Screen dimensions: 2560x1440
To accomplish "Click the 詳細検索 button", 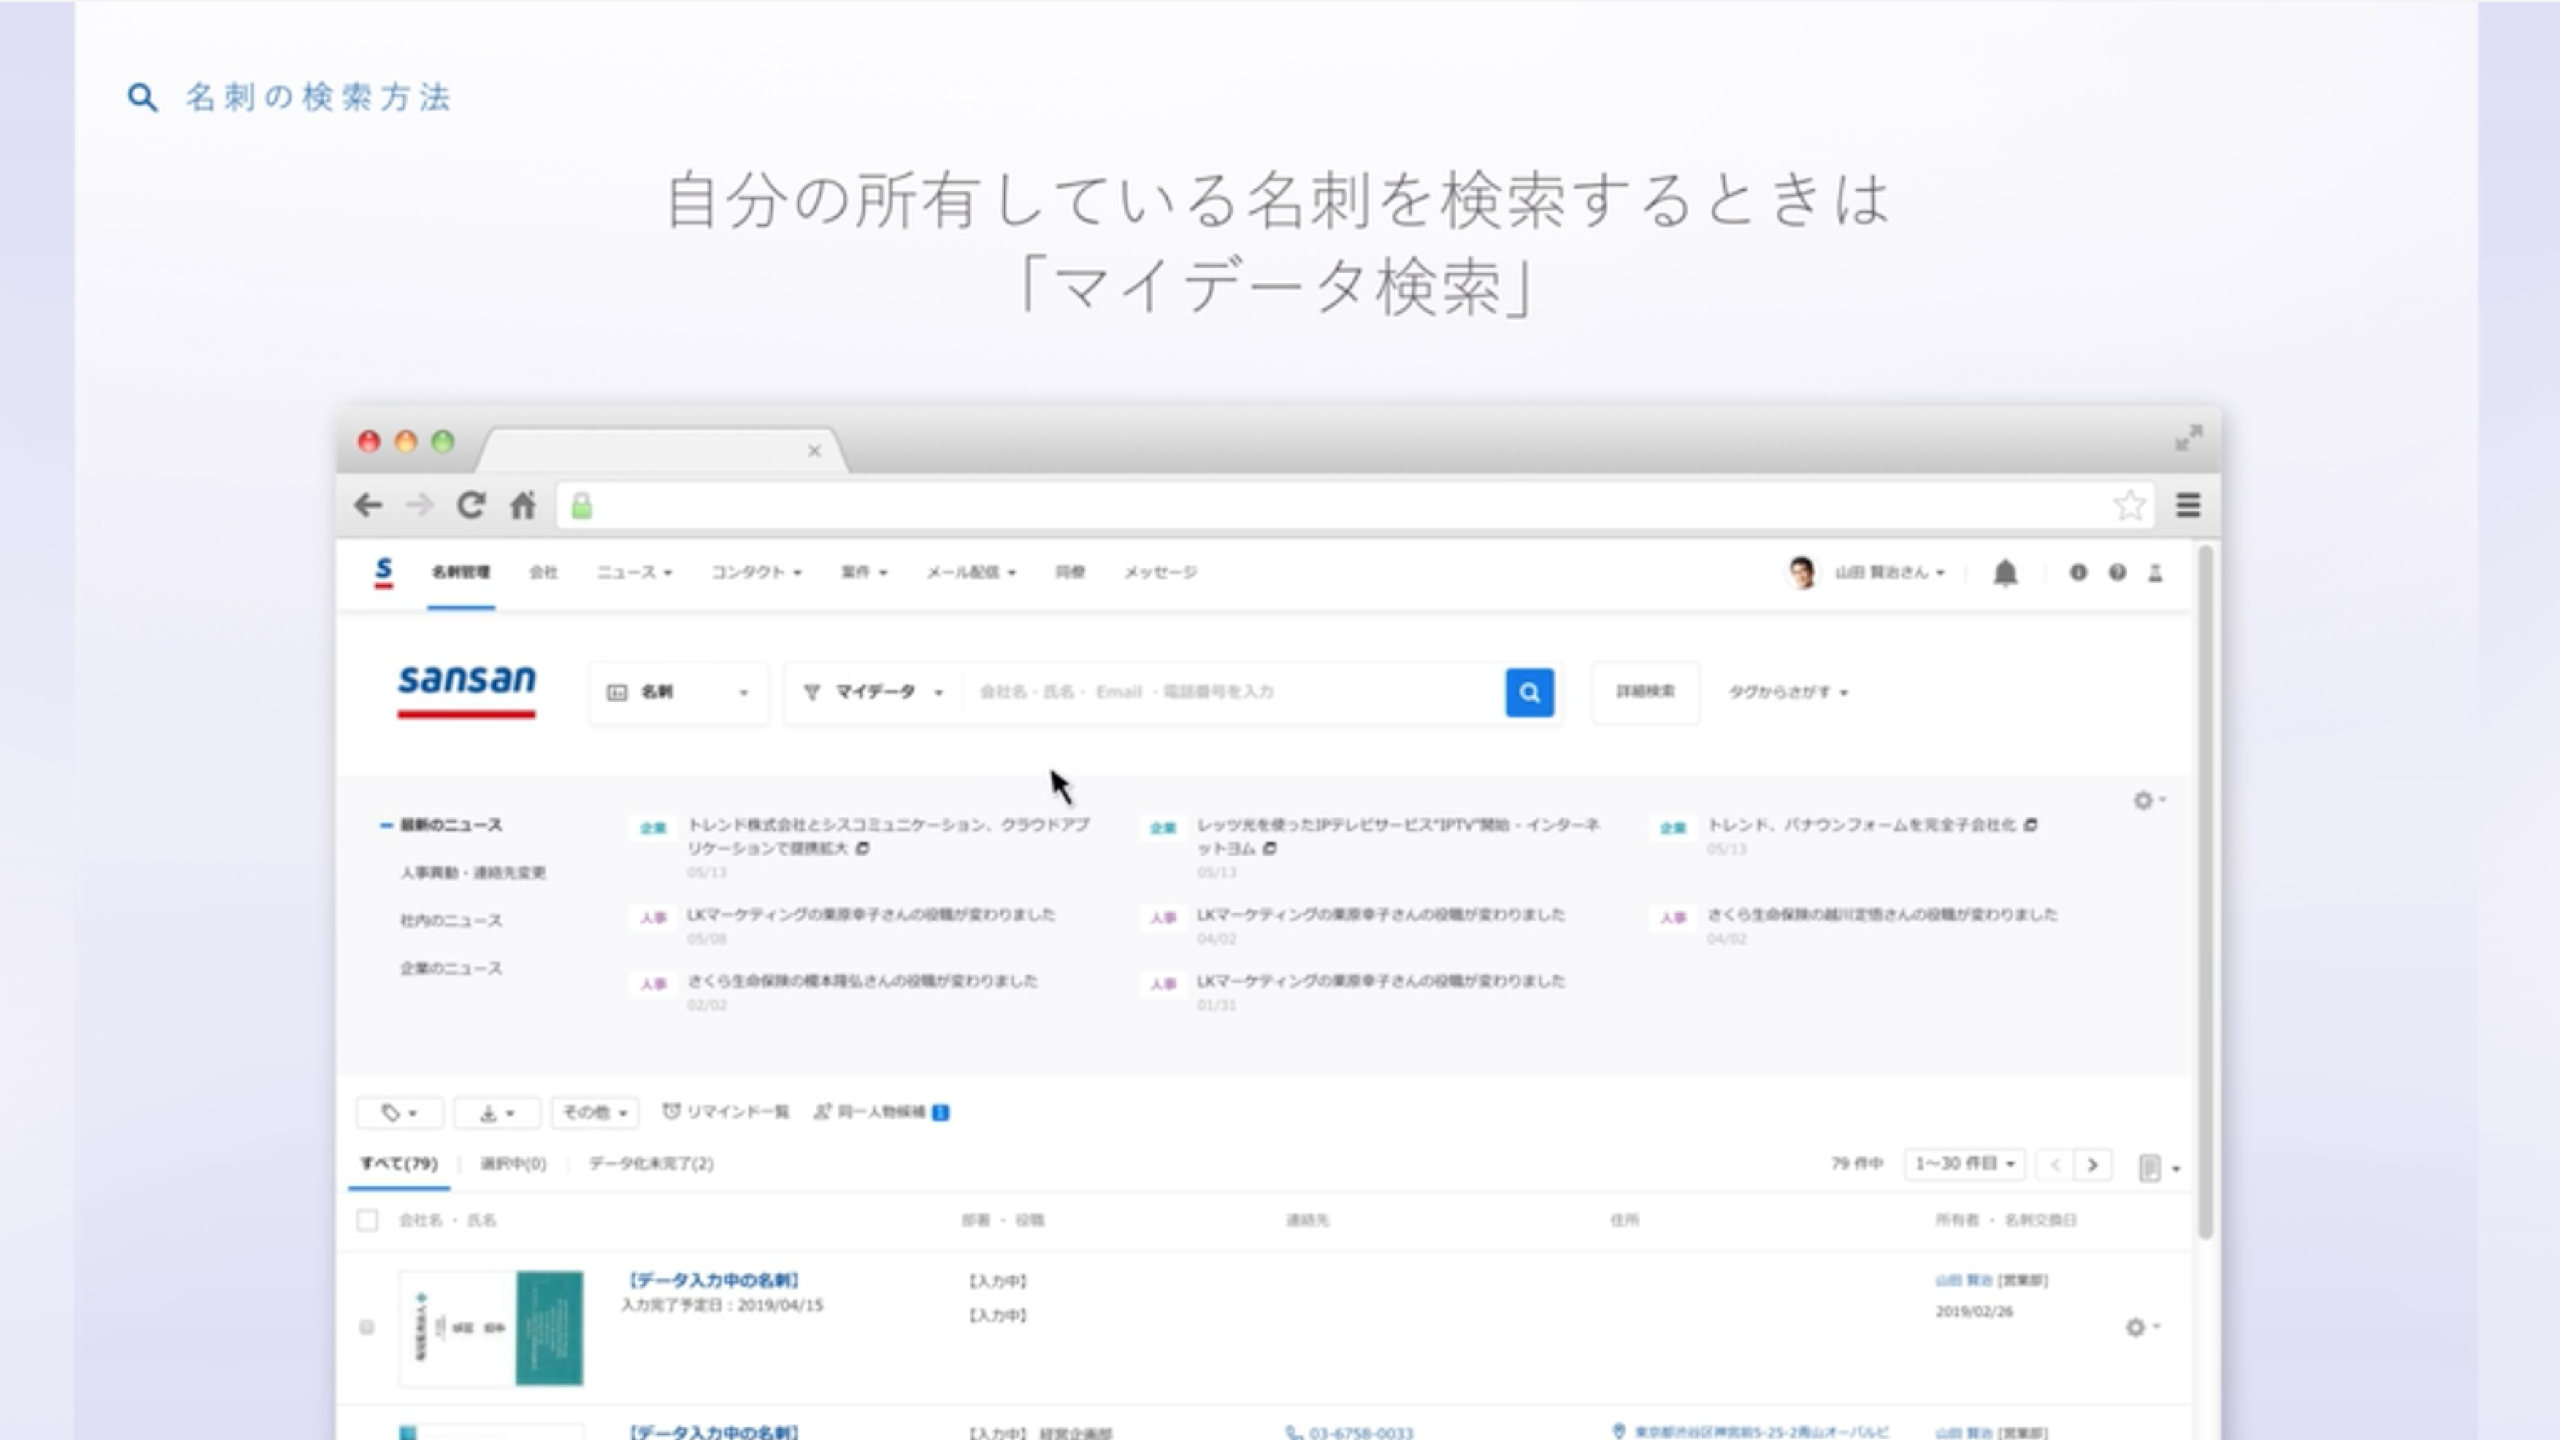I will coord(1645,692).
